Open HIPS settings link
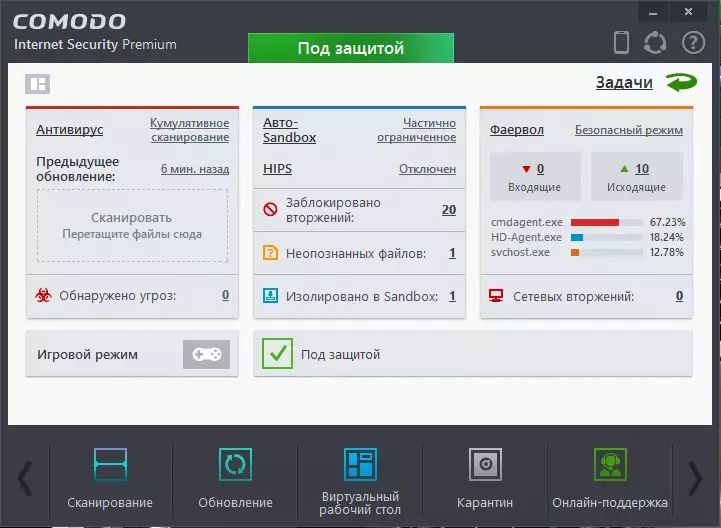This screenshot has height=528, width=721. [277, 169]
